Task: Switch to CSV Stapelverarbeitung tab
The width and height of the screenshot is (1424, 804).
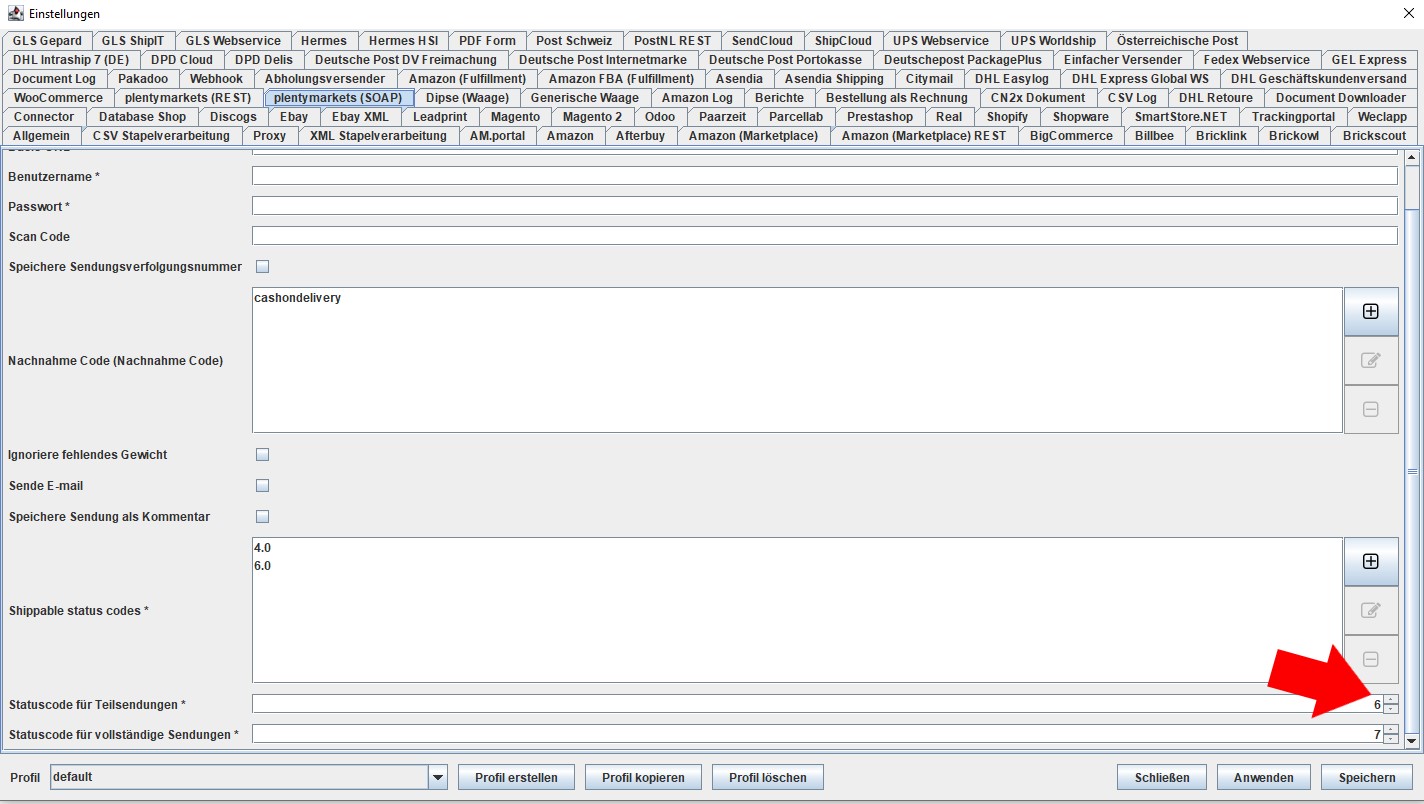Action: (161, 136)
